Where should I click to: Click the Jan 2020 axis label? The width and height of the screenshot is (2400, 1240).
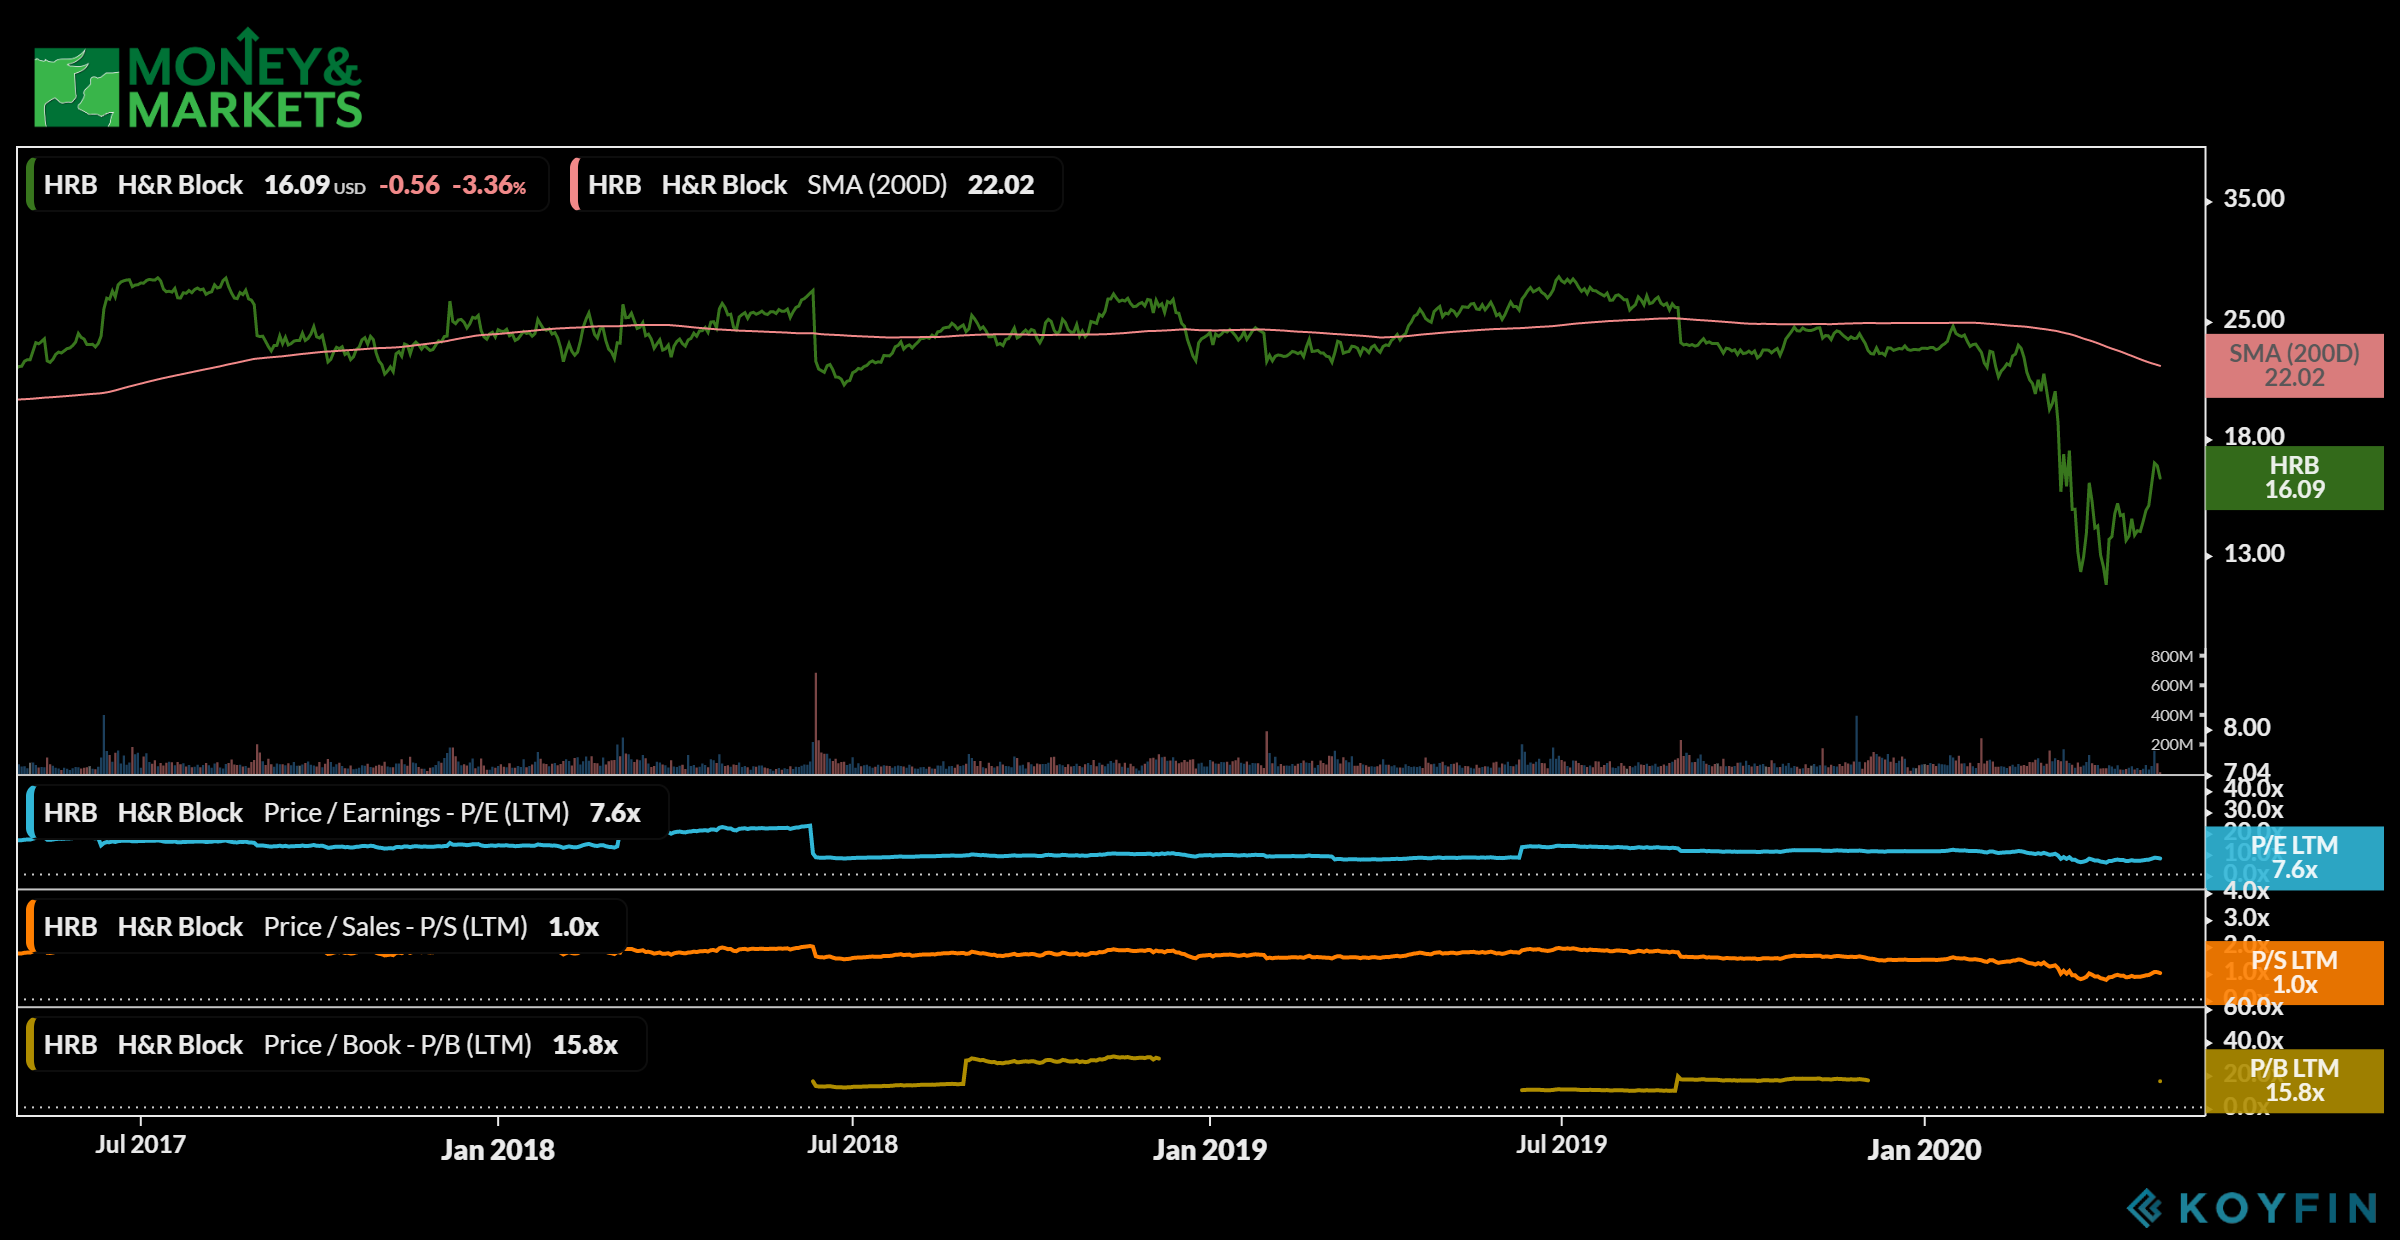pos(1924,1150)
